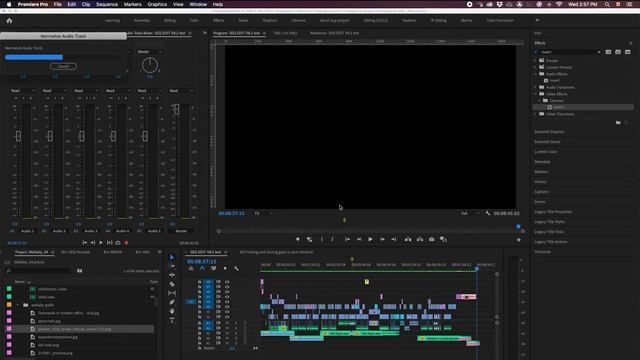Toggle Snap in the timeline
This screenshot has height=360, width=640.
[202, 268]
